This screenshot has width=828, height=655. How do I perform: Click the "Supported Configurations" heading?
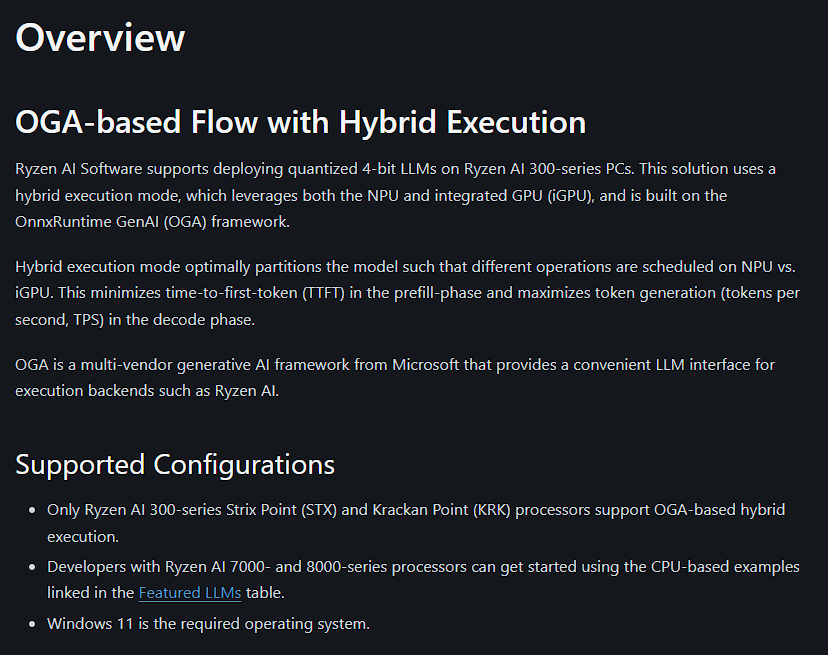tap(175, 465)
